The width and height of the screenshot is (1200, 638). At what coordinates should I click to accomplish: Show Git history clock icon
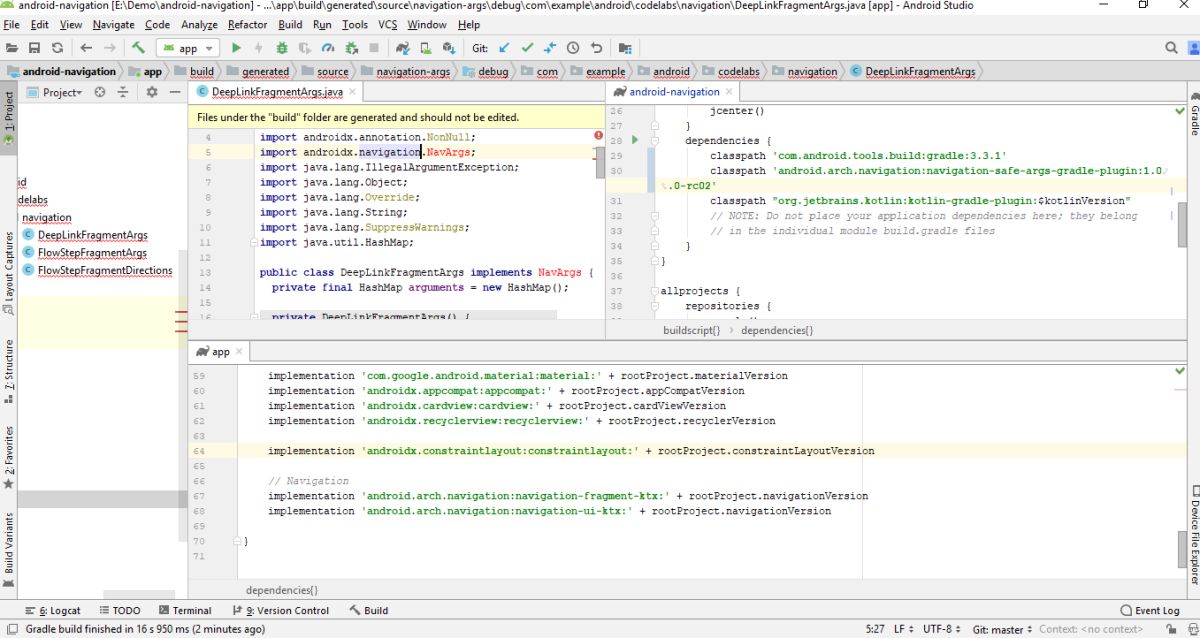[573, 48]
